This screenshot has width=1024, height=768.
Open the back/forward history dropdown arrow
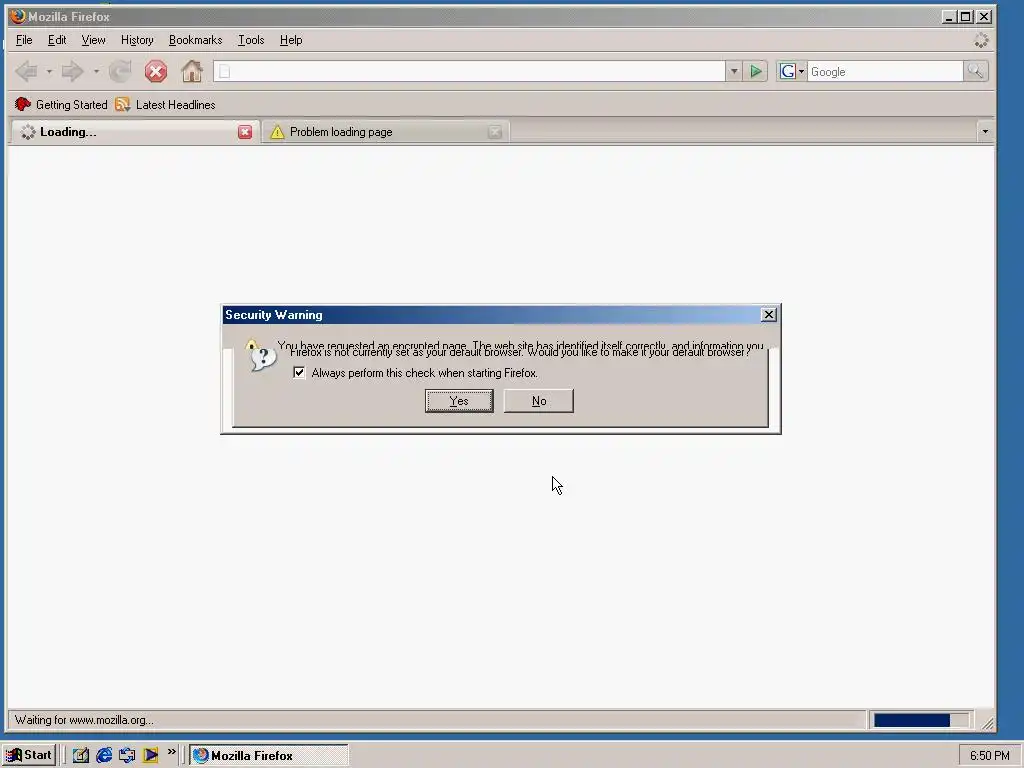(x=96, y=71)
